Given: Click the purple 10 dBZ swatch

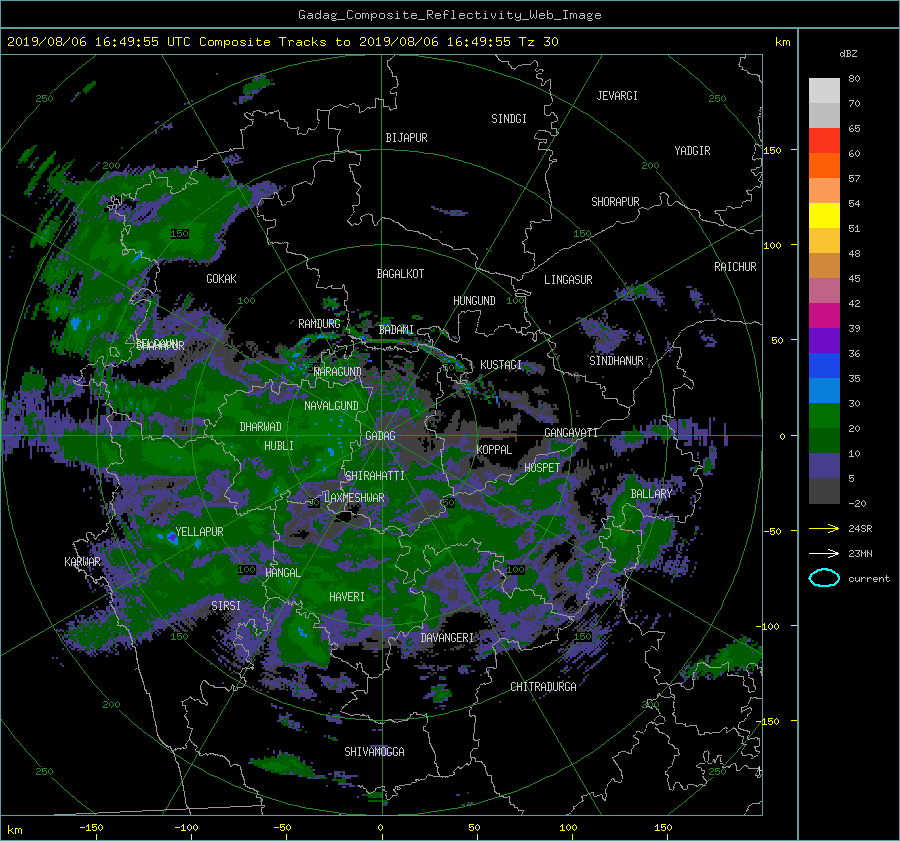Looking at the screenshot, I should [824, 465].
